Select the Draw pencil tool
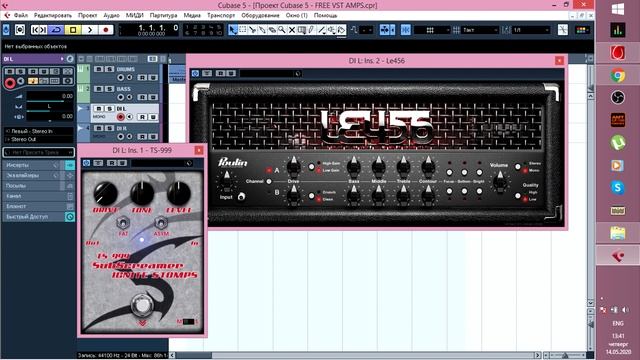Image resolution: width=640 pixels, height=360 pixels. (311, 30)
